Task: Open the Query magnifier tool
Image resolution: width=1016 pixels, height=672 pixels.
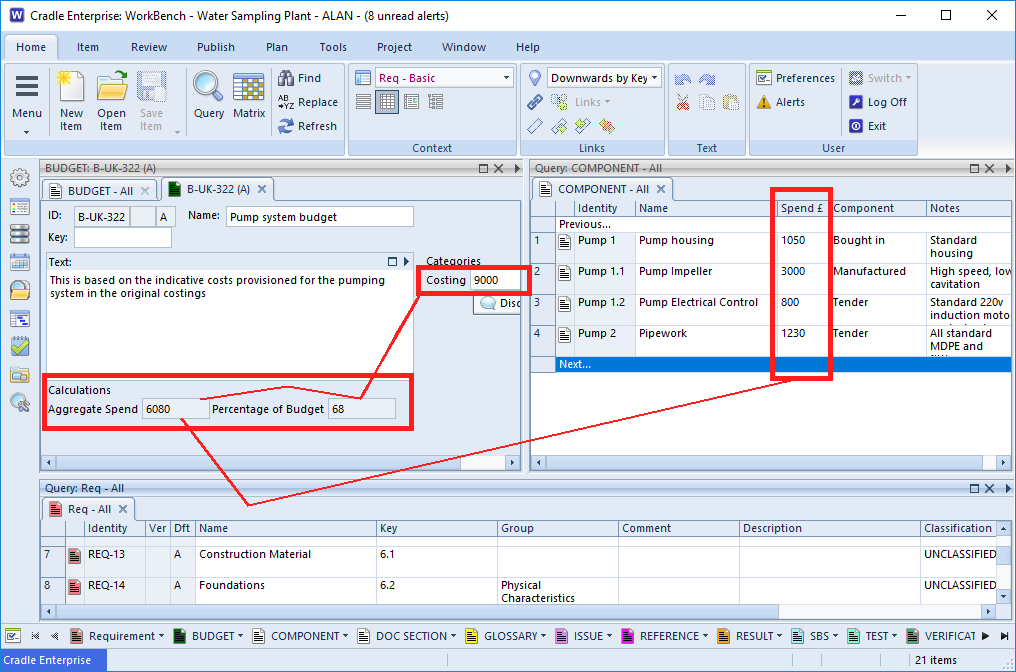Action: [x=208, y=88]
